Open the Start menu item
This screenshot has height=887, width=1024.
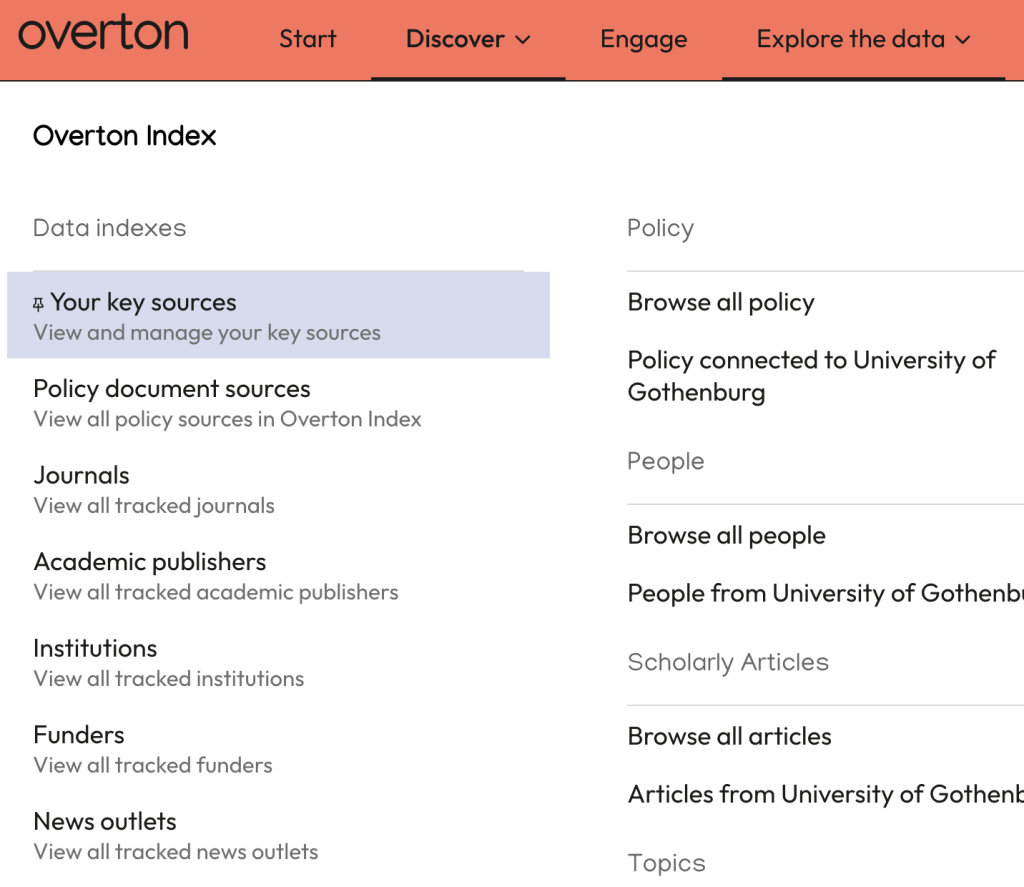(307, 39)
